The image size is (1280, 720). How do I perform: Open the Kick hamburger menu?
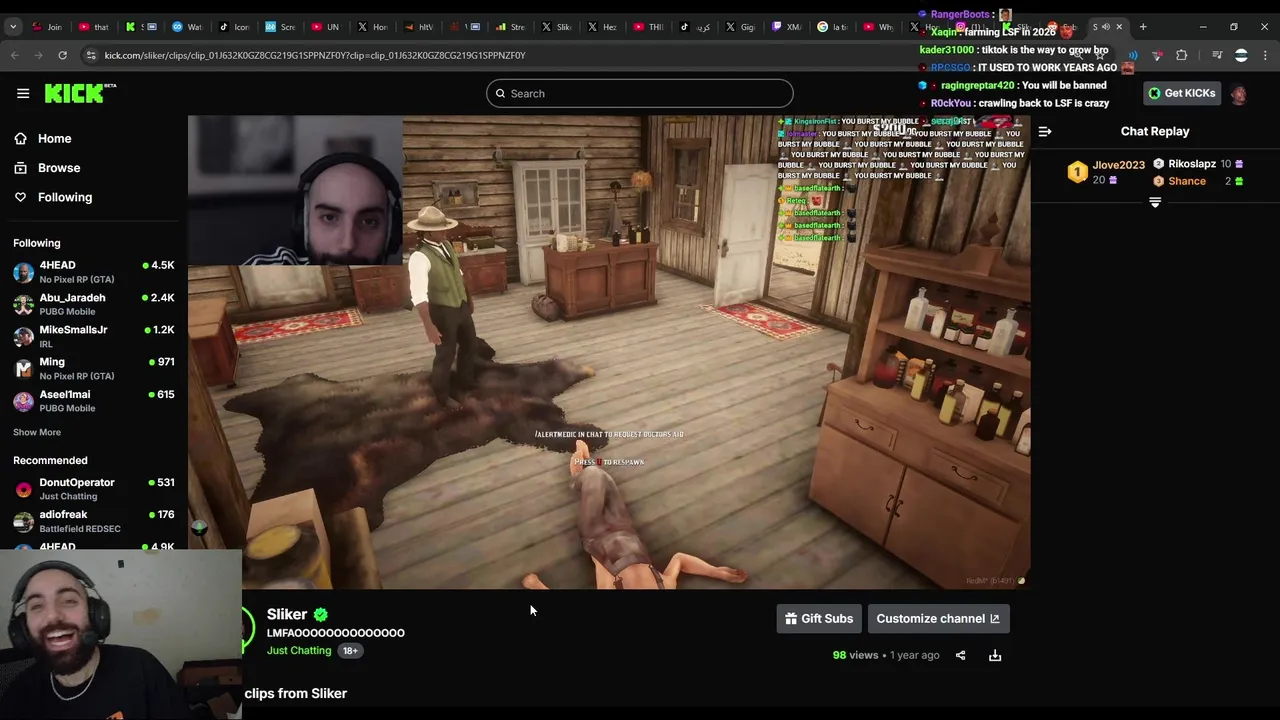tap(23, 93)
